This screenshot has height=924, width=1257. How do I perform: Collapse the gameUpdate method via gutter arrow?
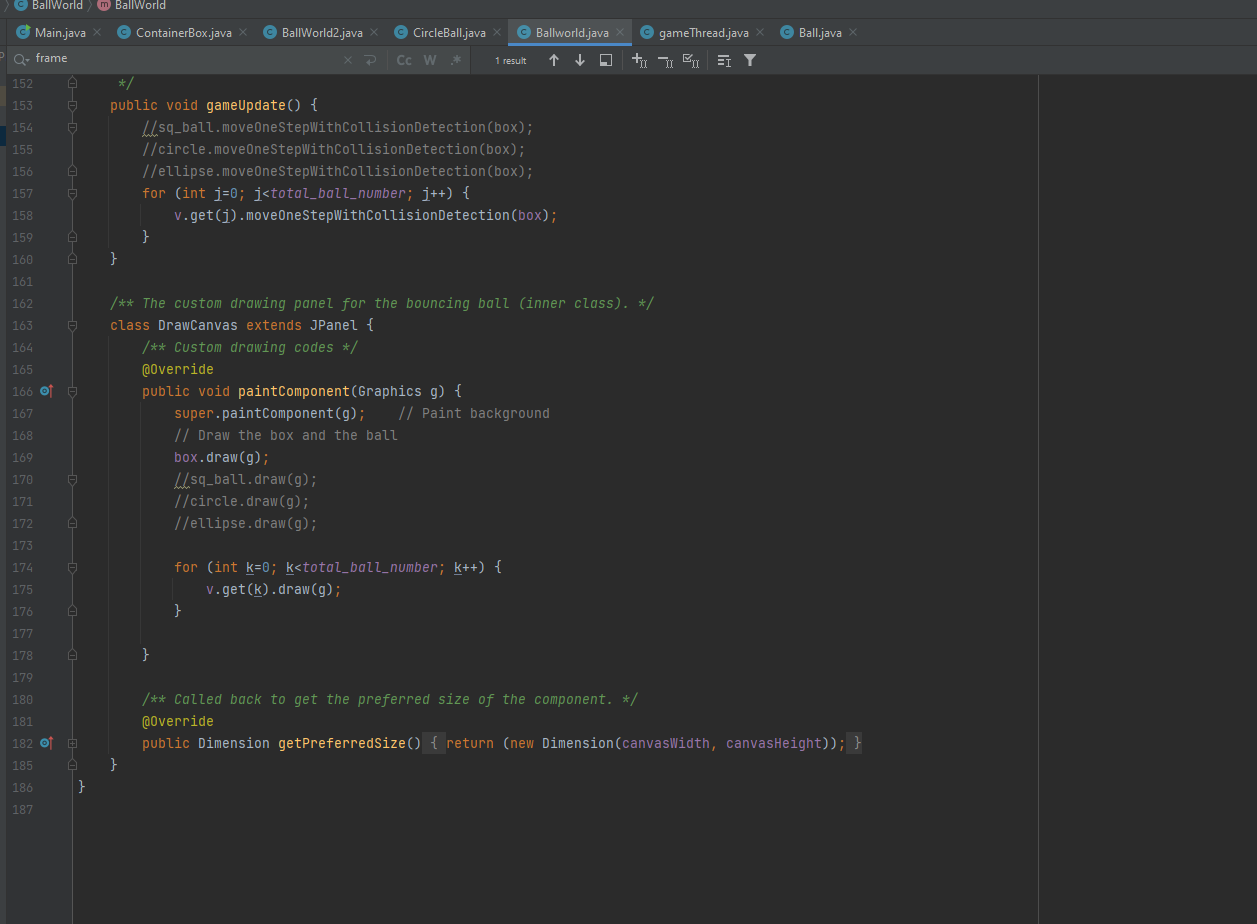71,105
